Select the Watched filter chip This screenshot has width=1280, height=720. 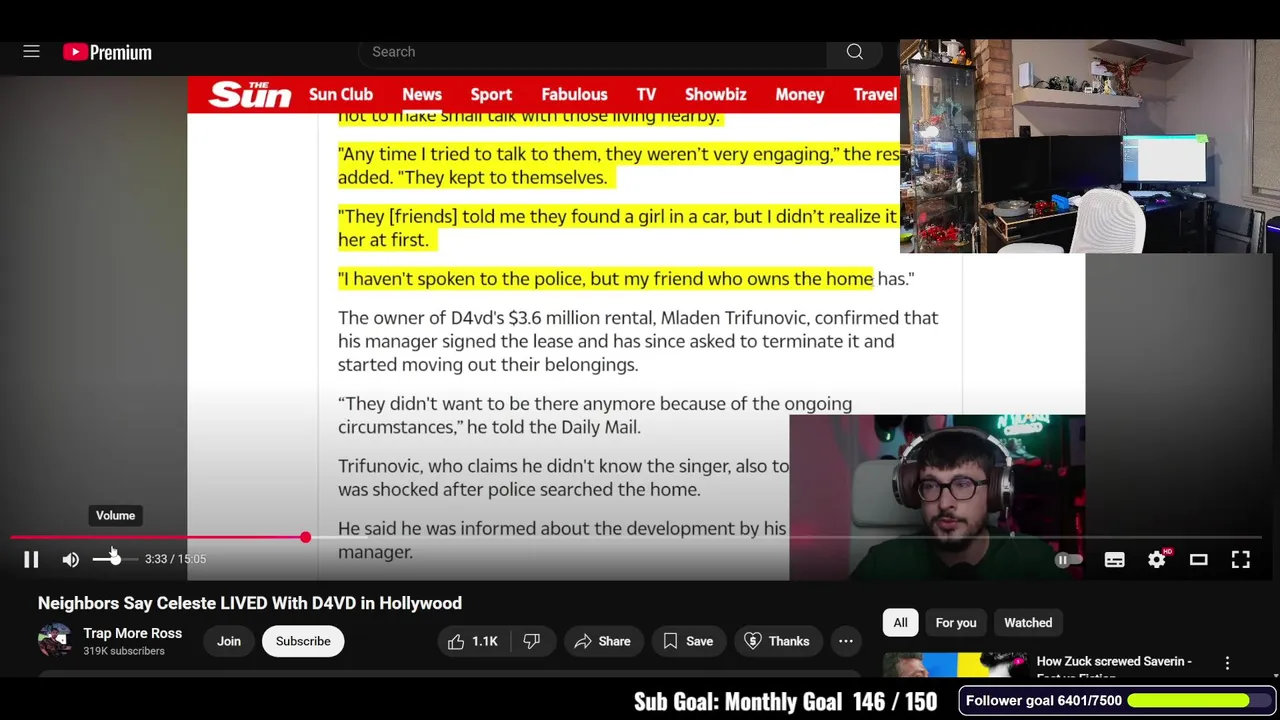pyautogui.click(x=1028, y=623)
